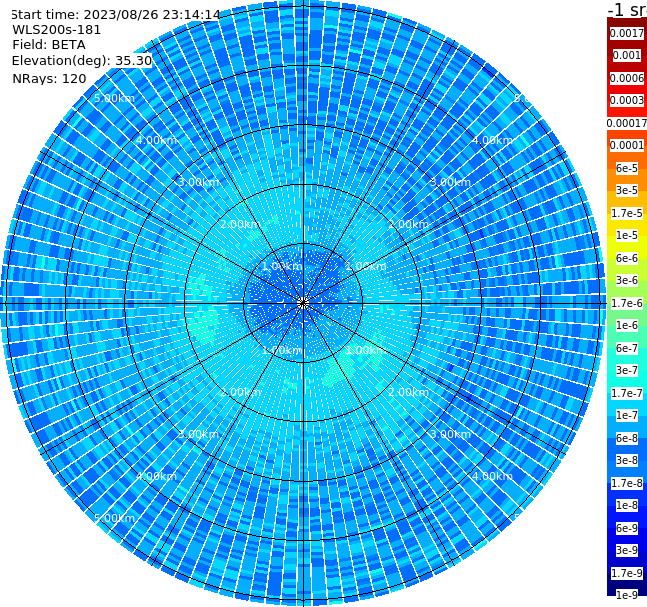The image size is (647, 607).
Task: Click the northeast 1.00km range label
Action: 366,266
